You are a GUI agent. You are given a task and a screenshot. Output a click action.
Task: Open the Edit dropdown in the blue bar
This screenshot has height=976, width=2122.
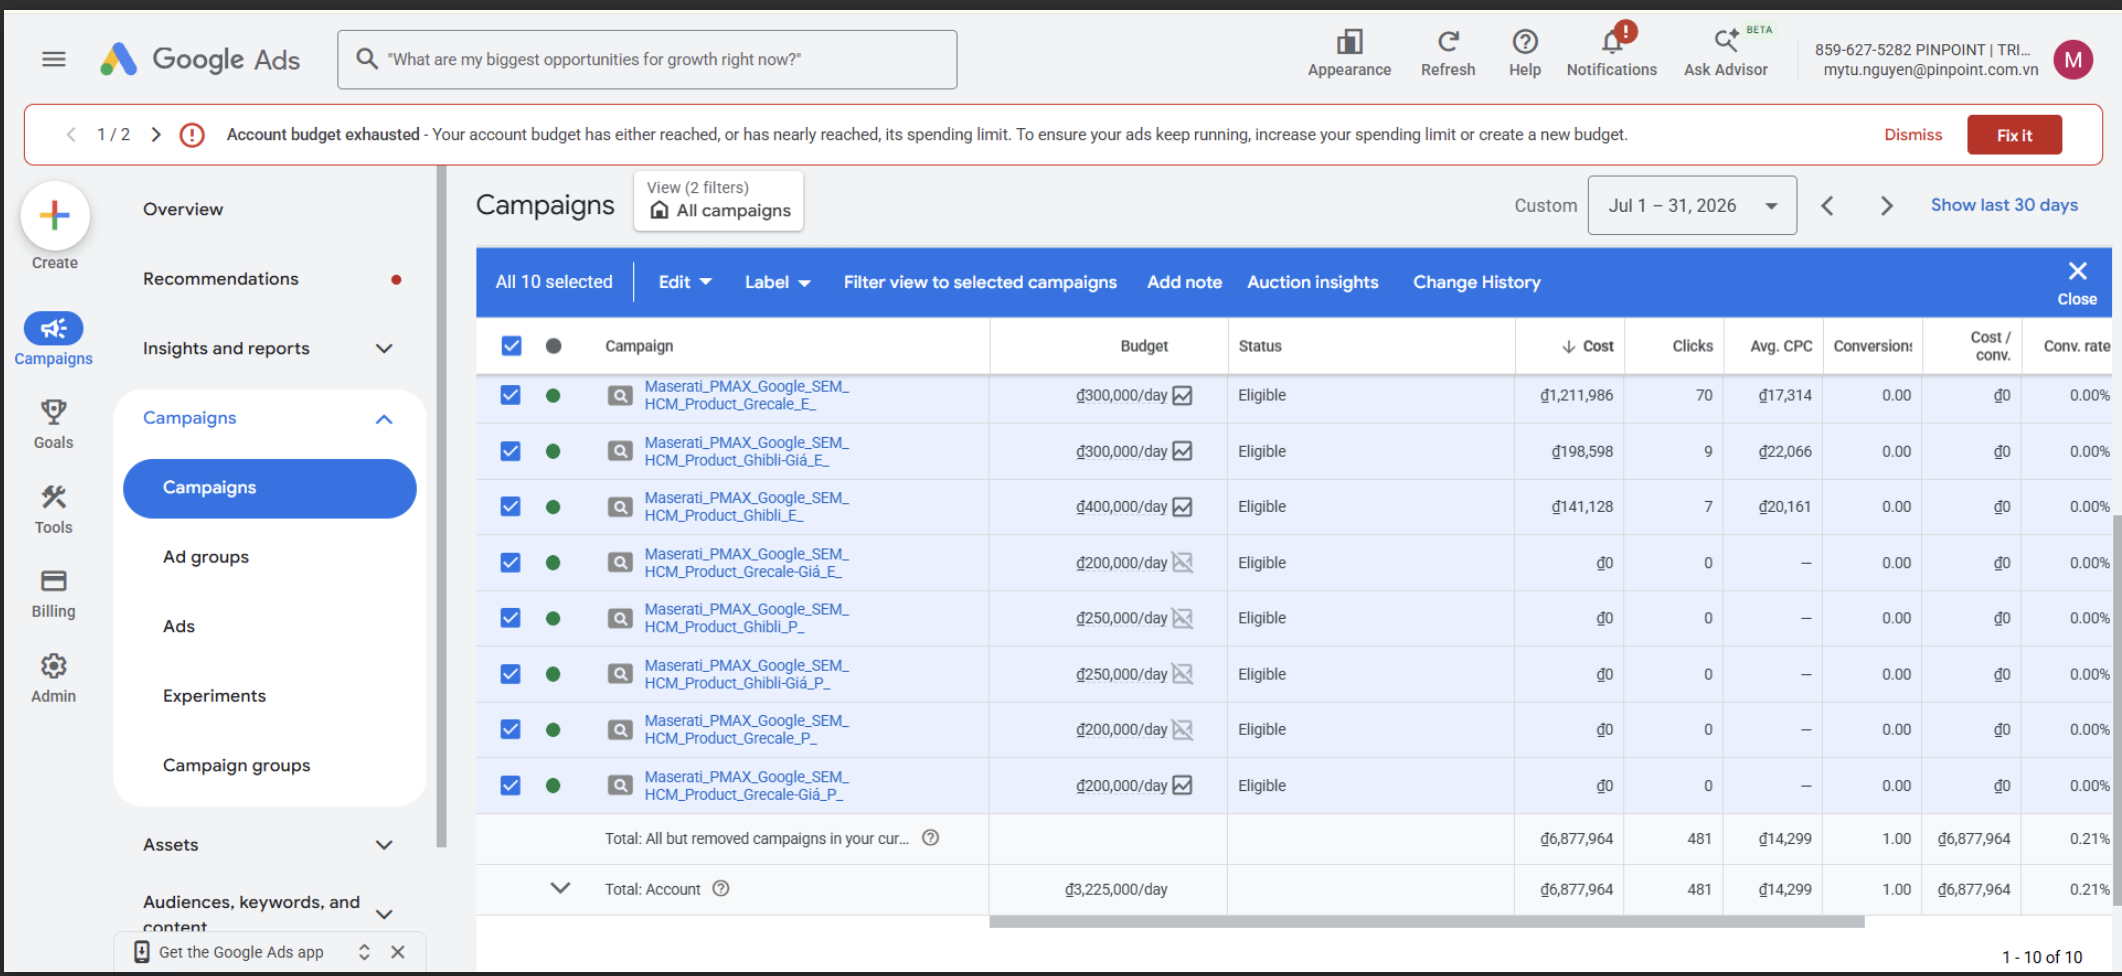(x=685, y=282)
